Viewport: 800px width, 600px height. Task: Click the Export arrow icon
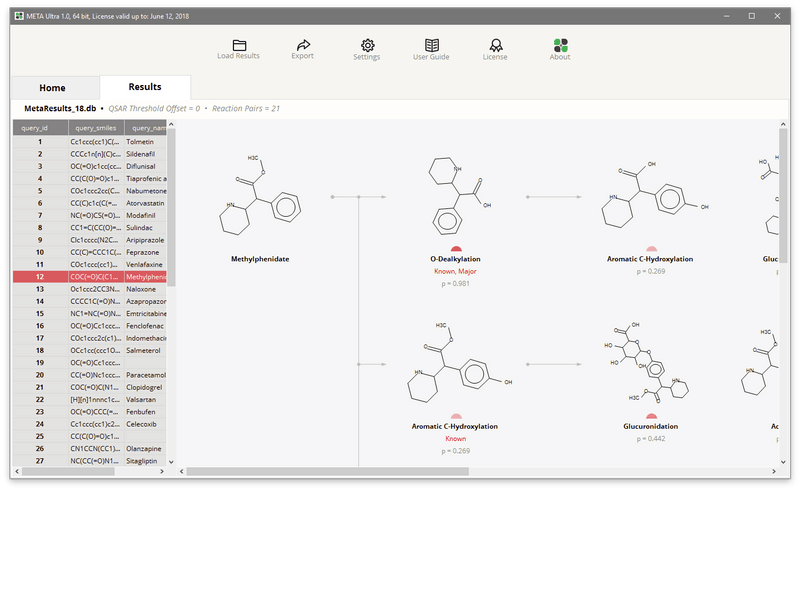tap(303, 45)
